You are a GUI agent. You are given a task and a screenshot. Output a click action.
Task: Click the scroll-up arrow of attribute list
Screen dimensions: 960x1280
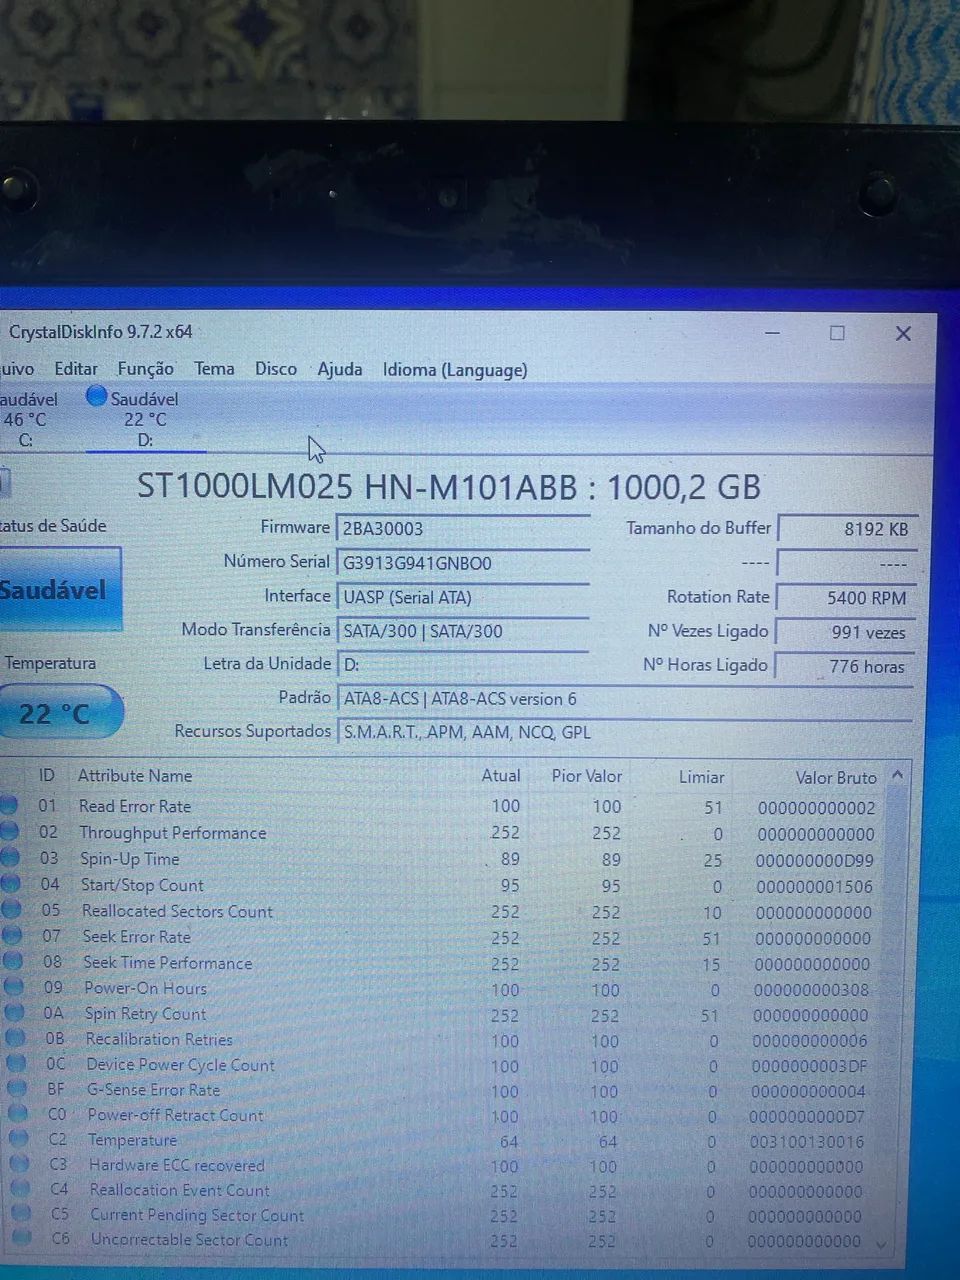pos(897,775)
